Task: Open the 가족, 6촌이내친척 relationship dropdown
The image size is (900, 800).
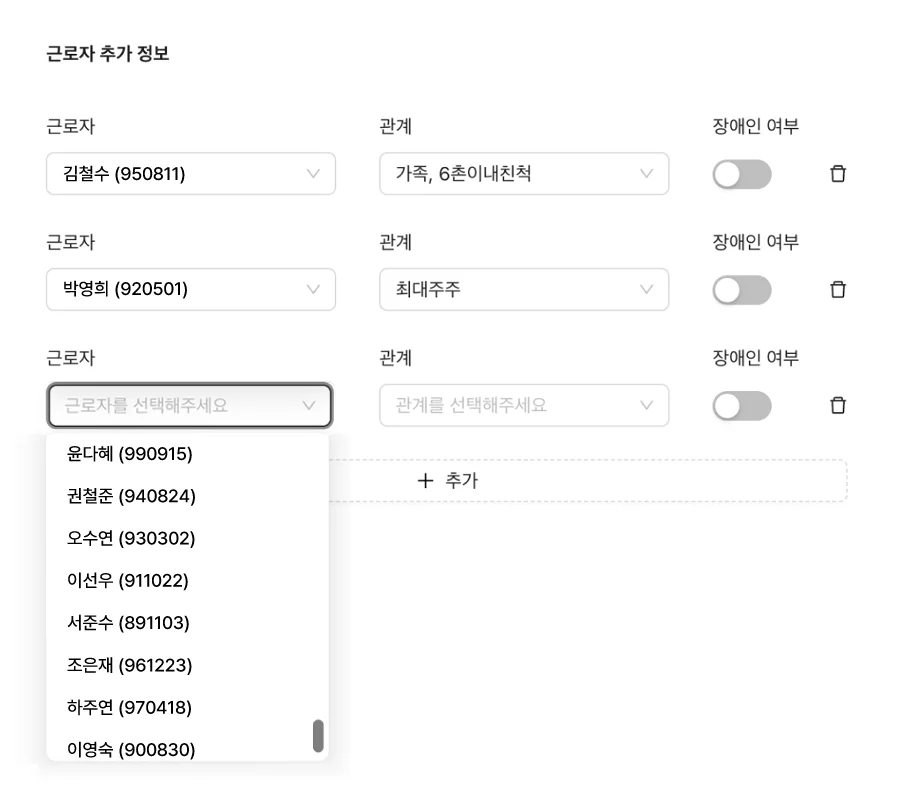Action: coord(524,173)
